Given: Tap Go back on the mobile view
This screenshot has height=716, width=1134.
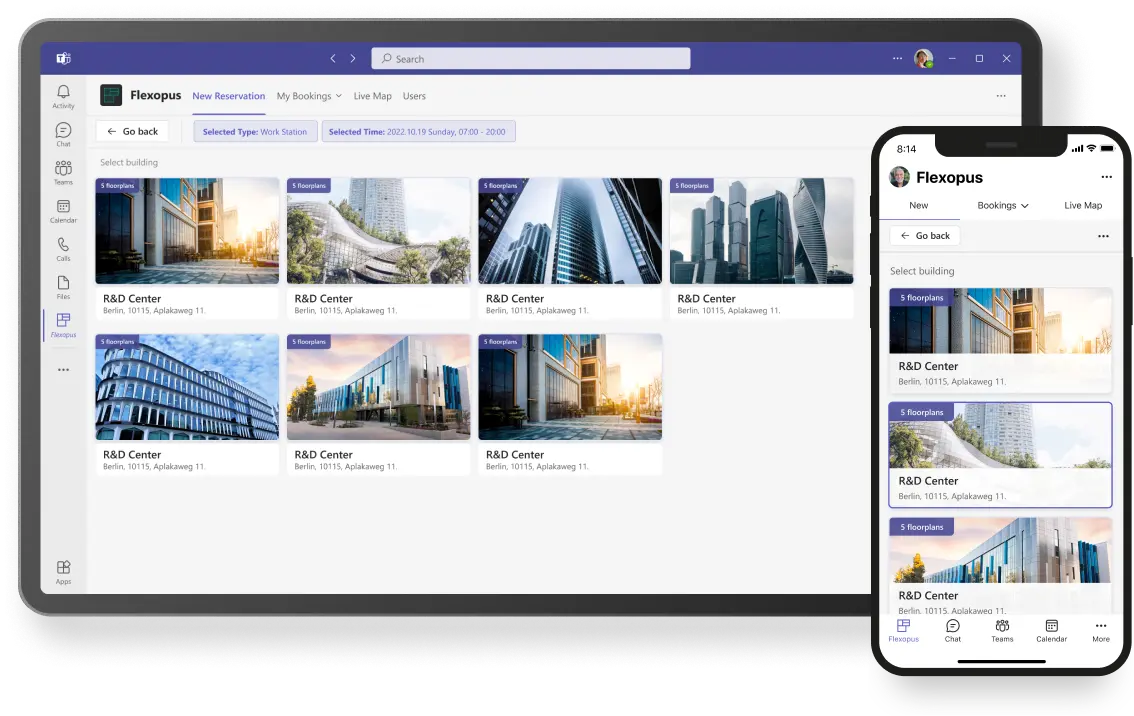Looking at the screenshot, I should [924, 235].
